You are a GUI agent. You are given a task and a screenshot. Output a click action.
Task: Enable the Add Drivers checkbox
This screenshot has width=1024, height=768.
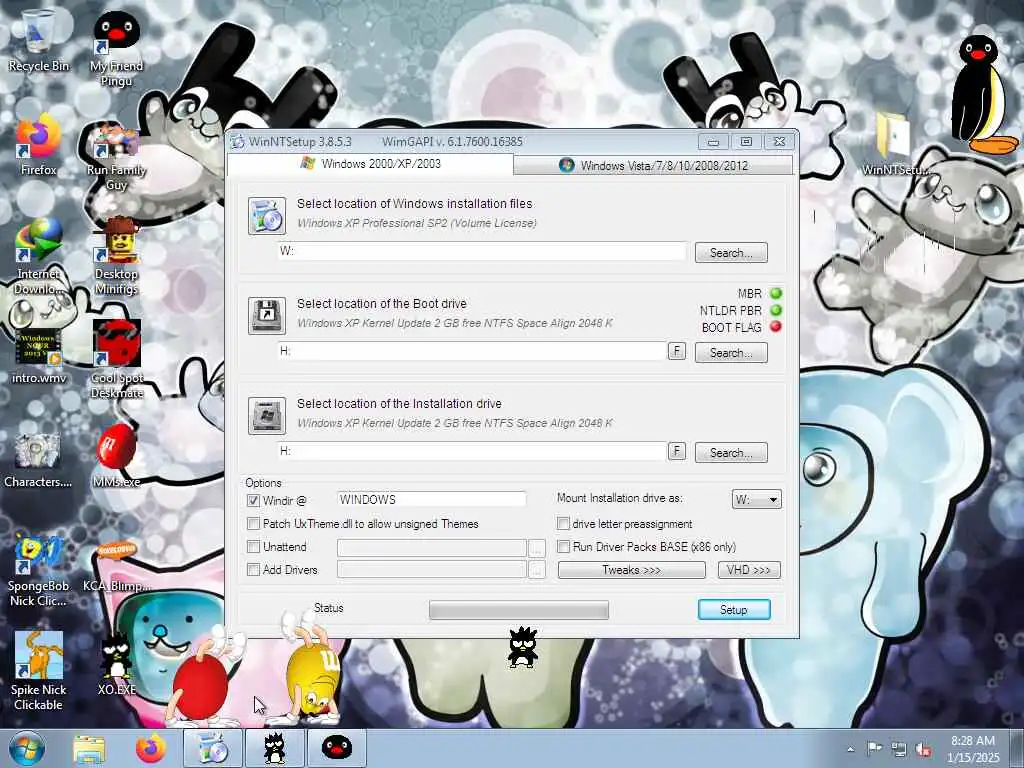tap(253, 569)
